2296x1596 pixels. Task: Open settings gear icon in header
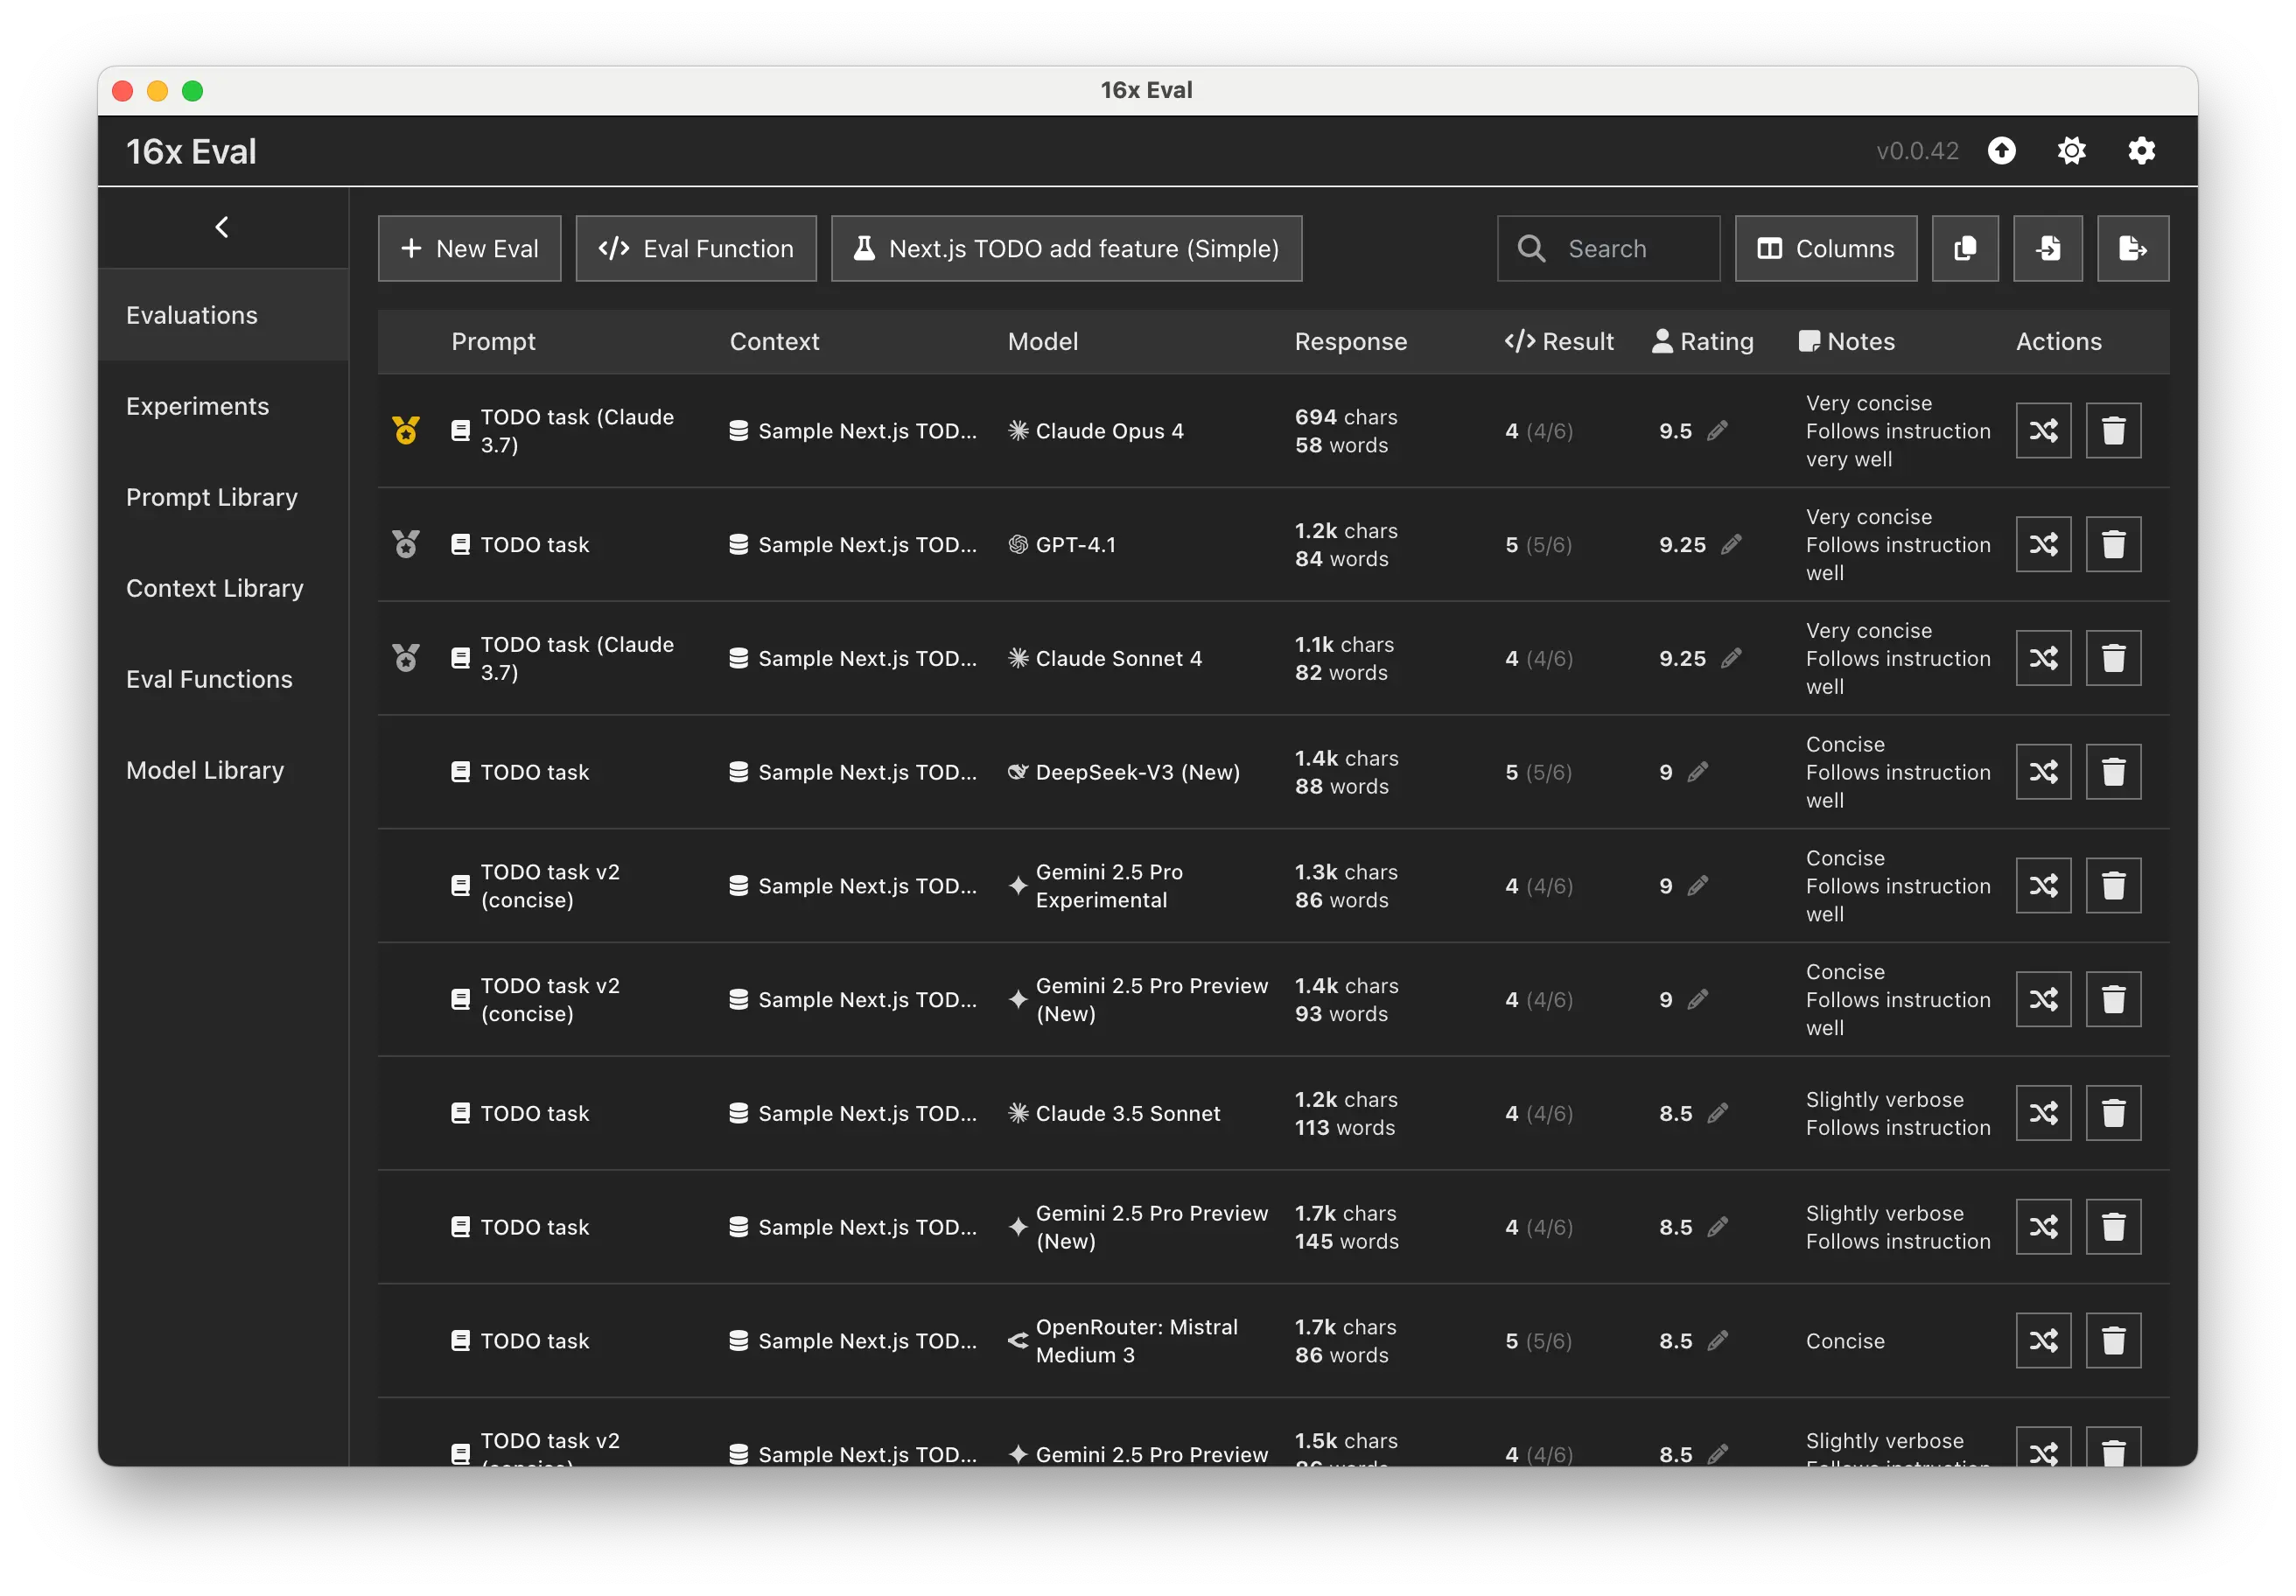[x=2141, y=151]
